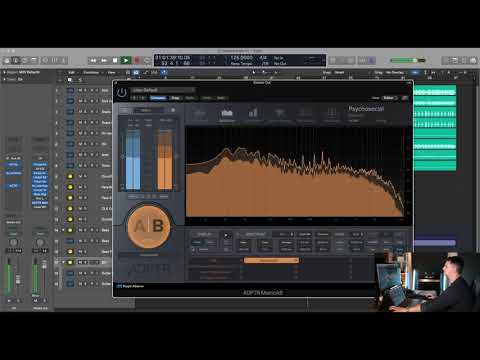The height and width of the screenshot is (360, 480).
Task: Open the Browsers button at right
Action: point(473,60)
